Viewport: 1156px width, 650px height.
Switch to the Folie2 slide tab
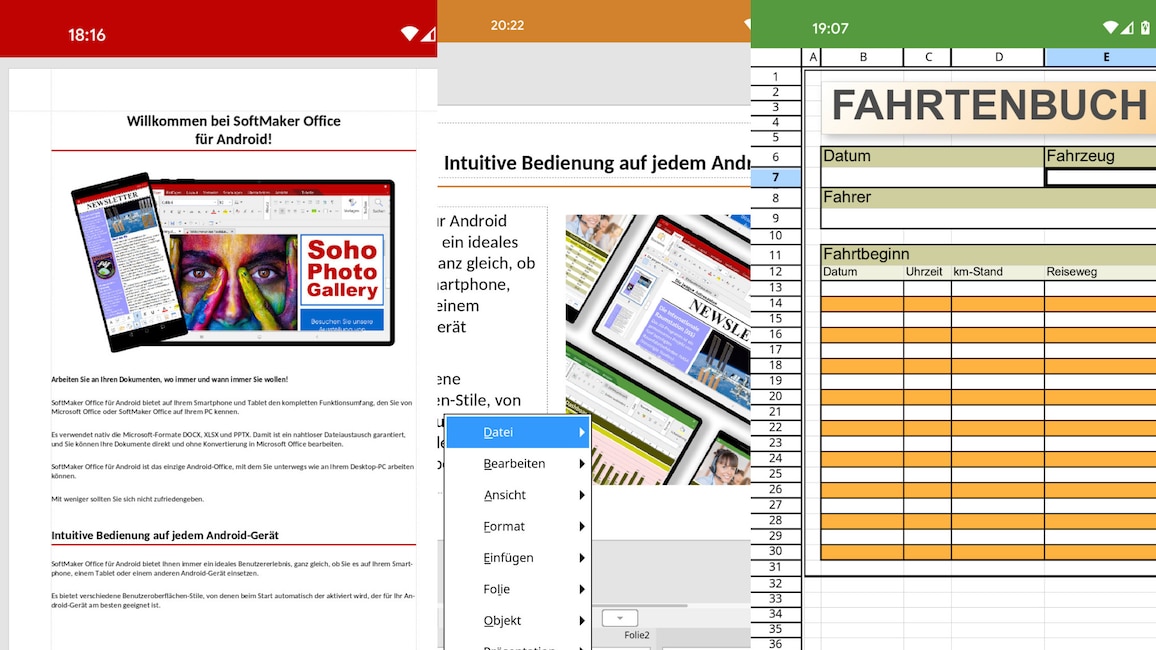click(x=635, y=634)
